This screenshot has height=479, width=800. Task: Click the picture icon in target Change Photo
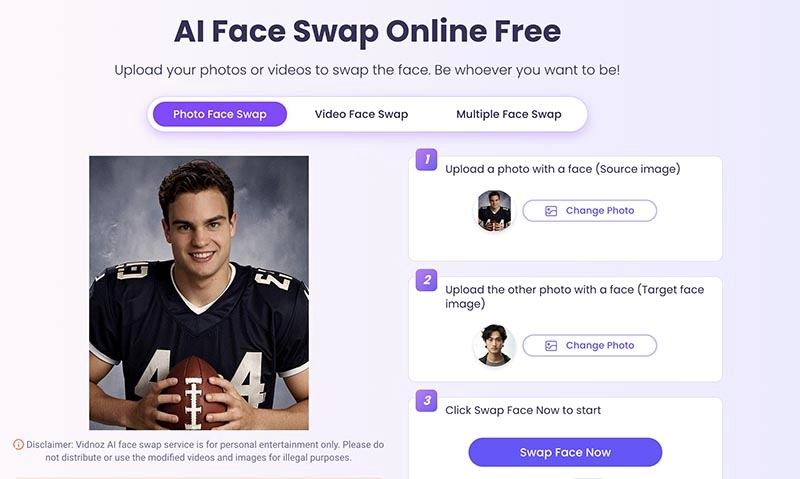point(551,346)
